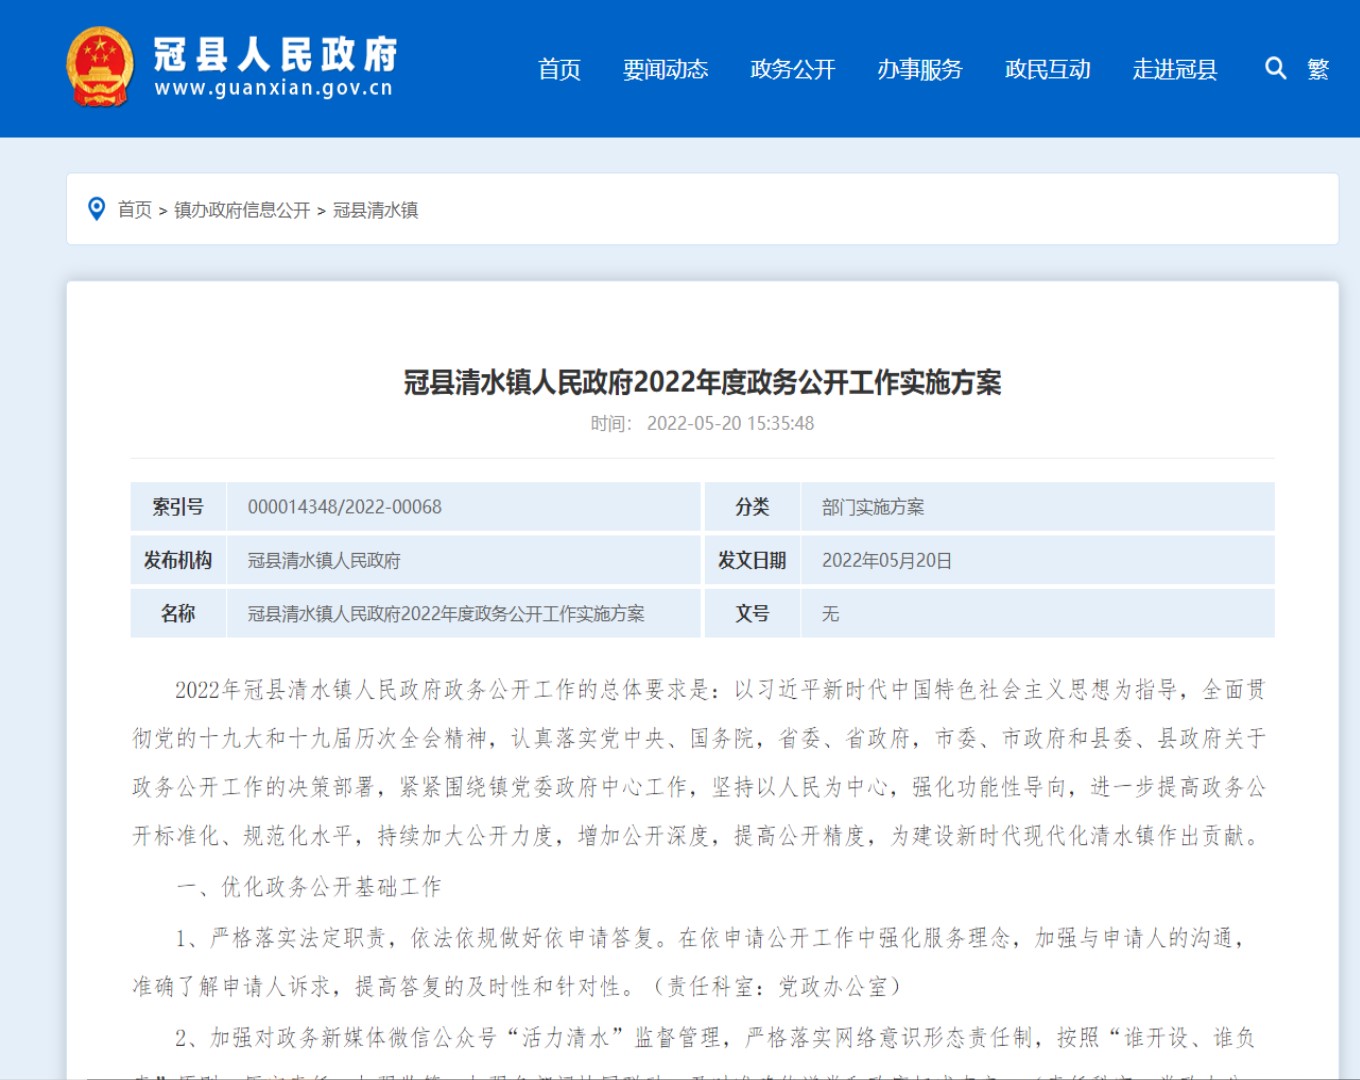Click the location pin breadcrumb icon
Screen dimensions: 1360x1080
97,209
